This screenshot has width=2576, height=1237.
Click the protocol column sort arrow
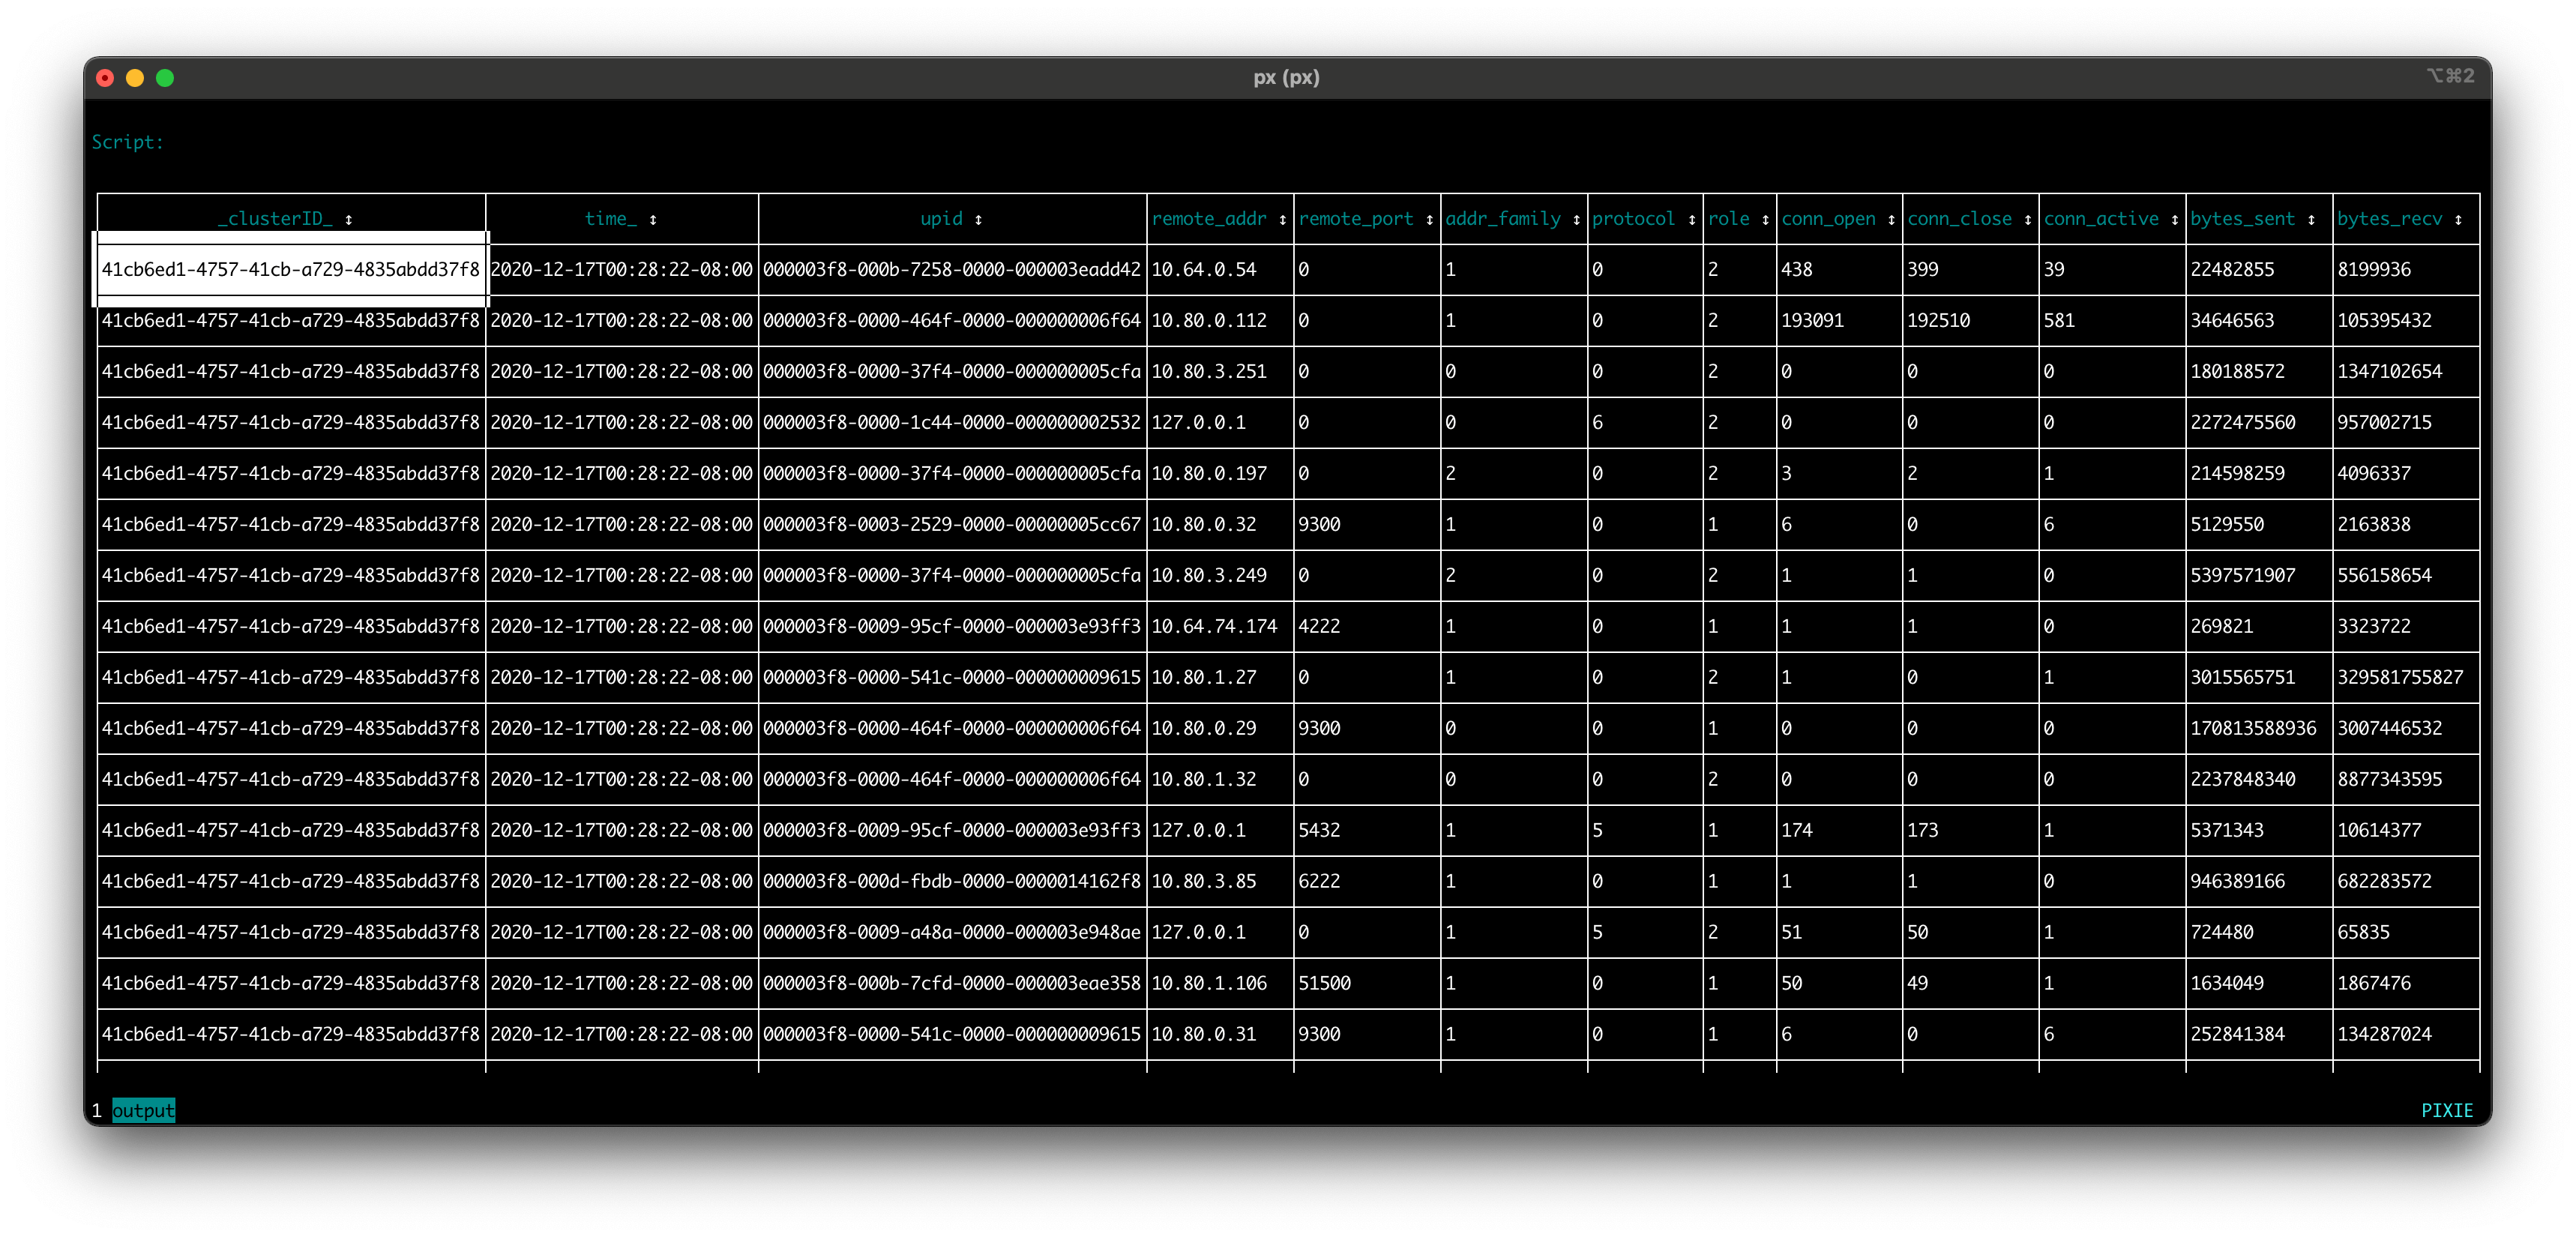(x=1691, y=220)
